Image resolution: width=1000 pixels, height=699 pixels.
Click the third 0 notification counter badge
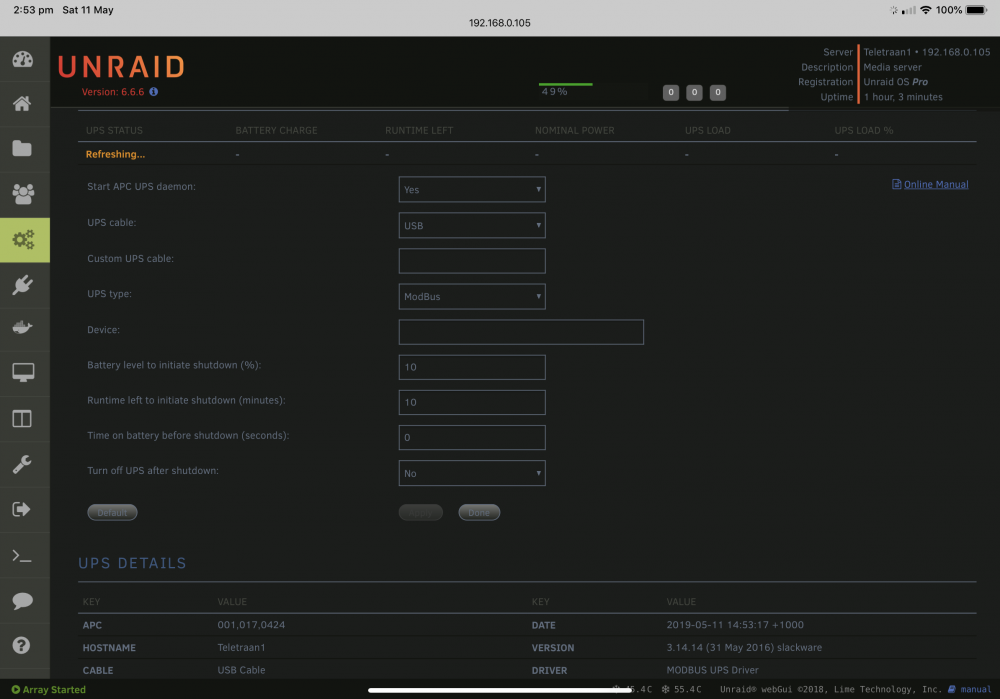tap(718, 92)
